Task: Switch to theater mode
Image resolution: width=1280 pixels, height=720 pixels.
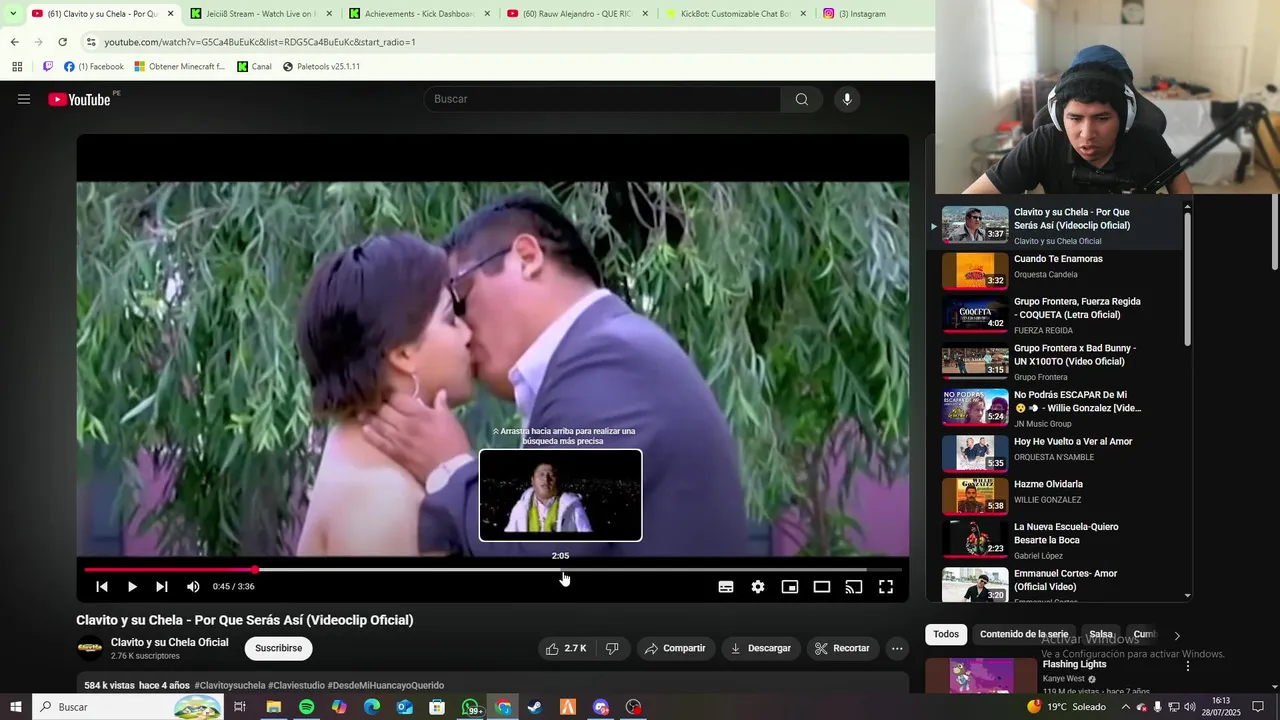Action: click(x=822, y=587)
